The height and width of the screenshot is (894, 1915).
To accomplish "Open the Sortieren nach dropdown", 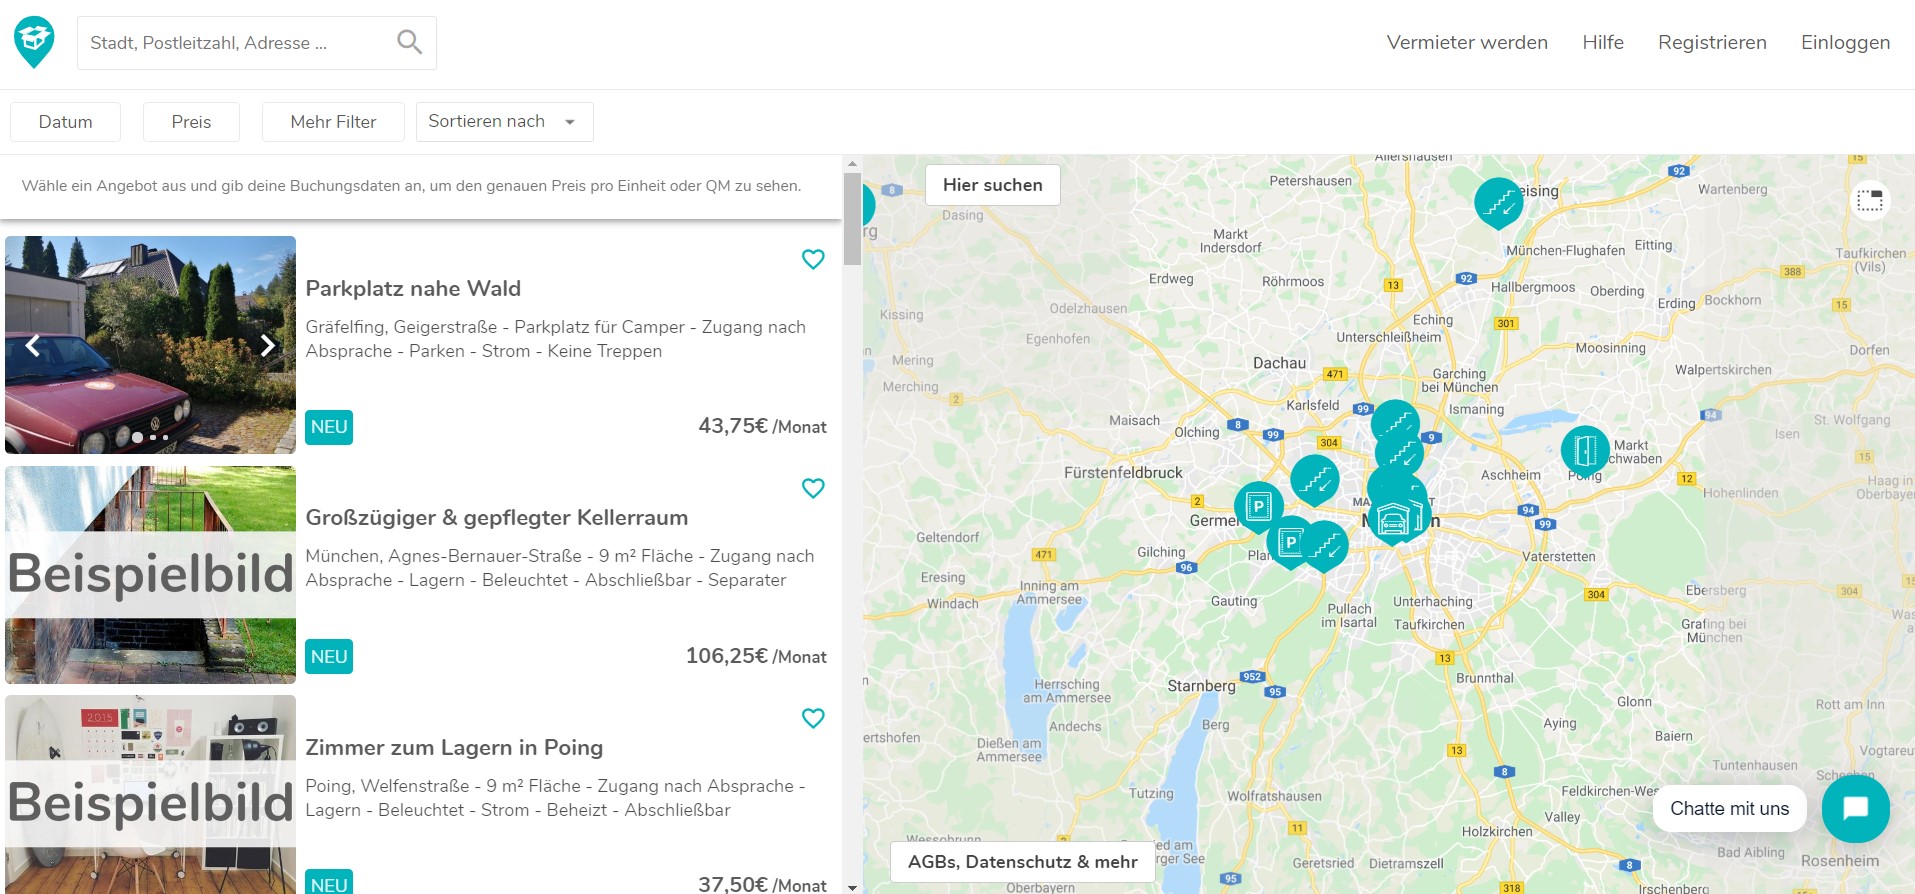I will tap(504, 121).
